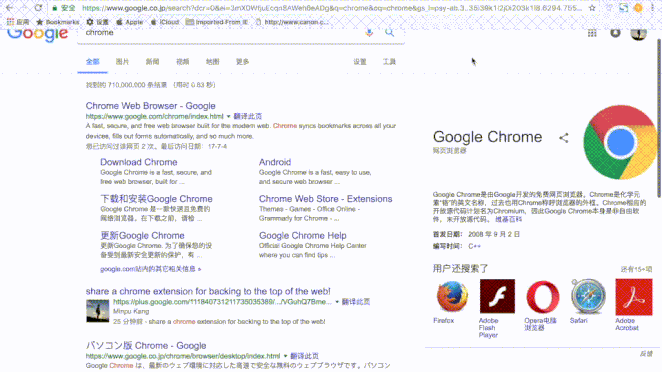Open Adobe Flash Player related search icon
This screenshot has width=662, height=372.
coord(497,296)
